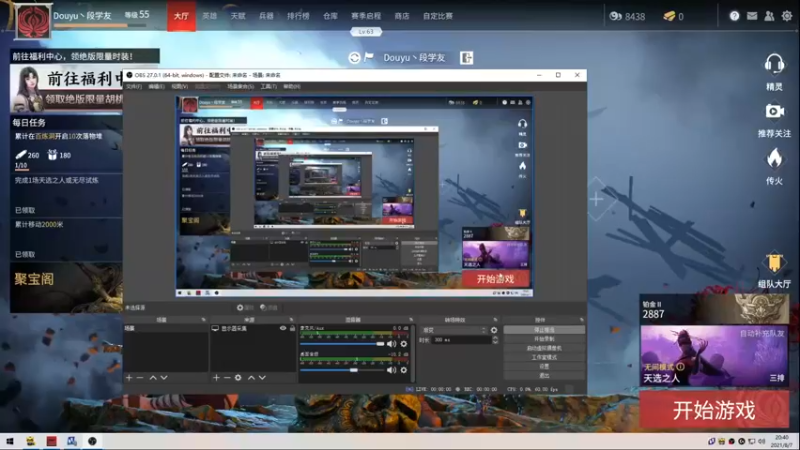Image resolution: width=800 pixels, height=450 pixels.
Task: Select the 显示器采集 source row
Action: (x=254, y=329)
